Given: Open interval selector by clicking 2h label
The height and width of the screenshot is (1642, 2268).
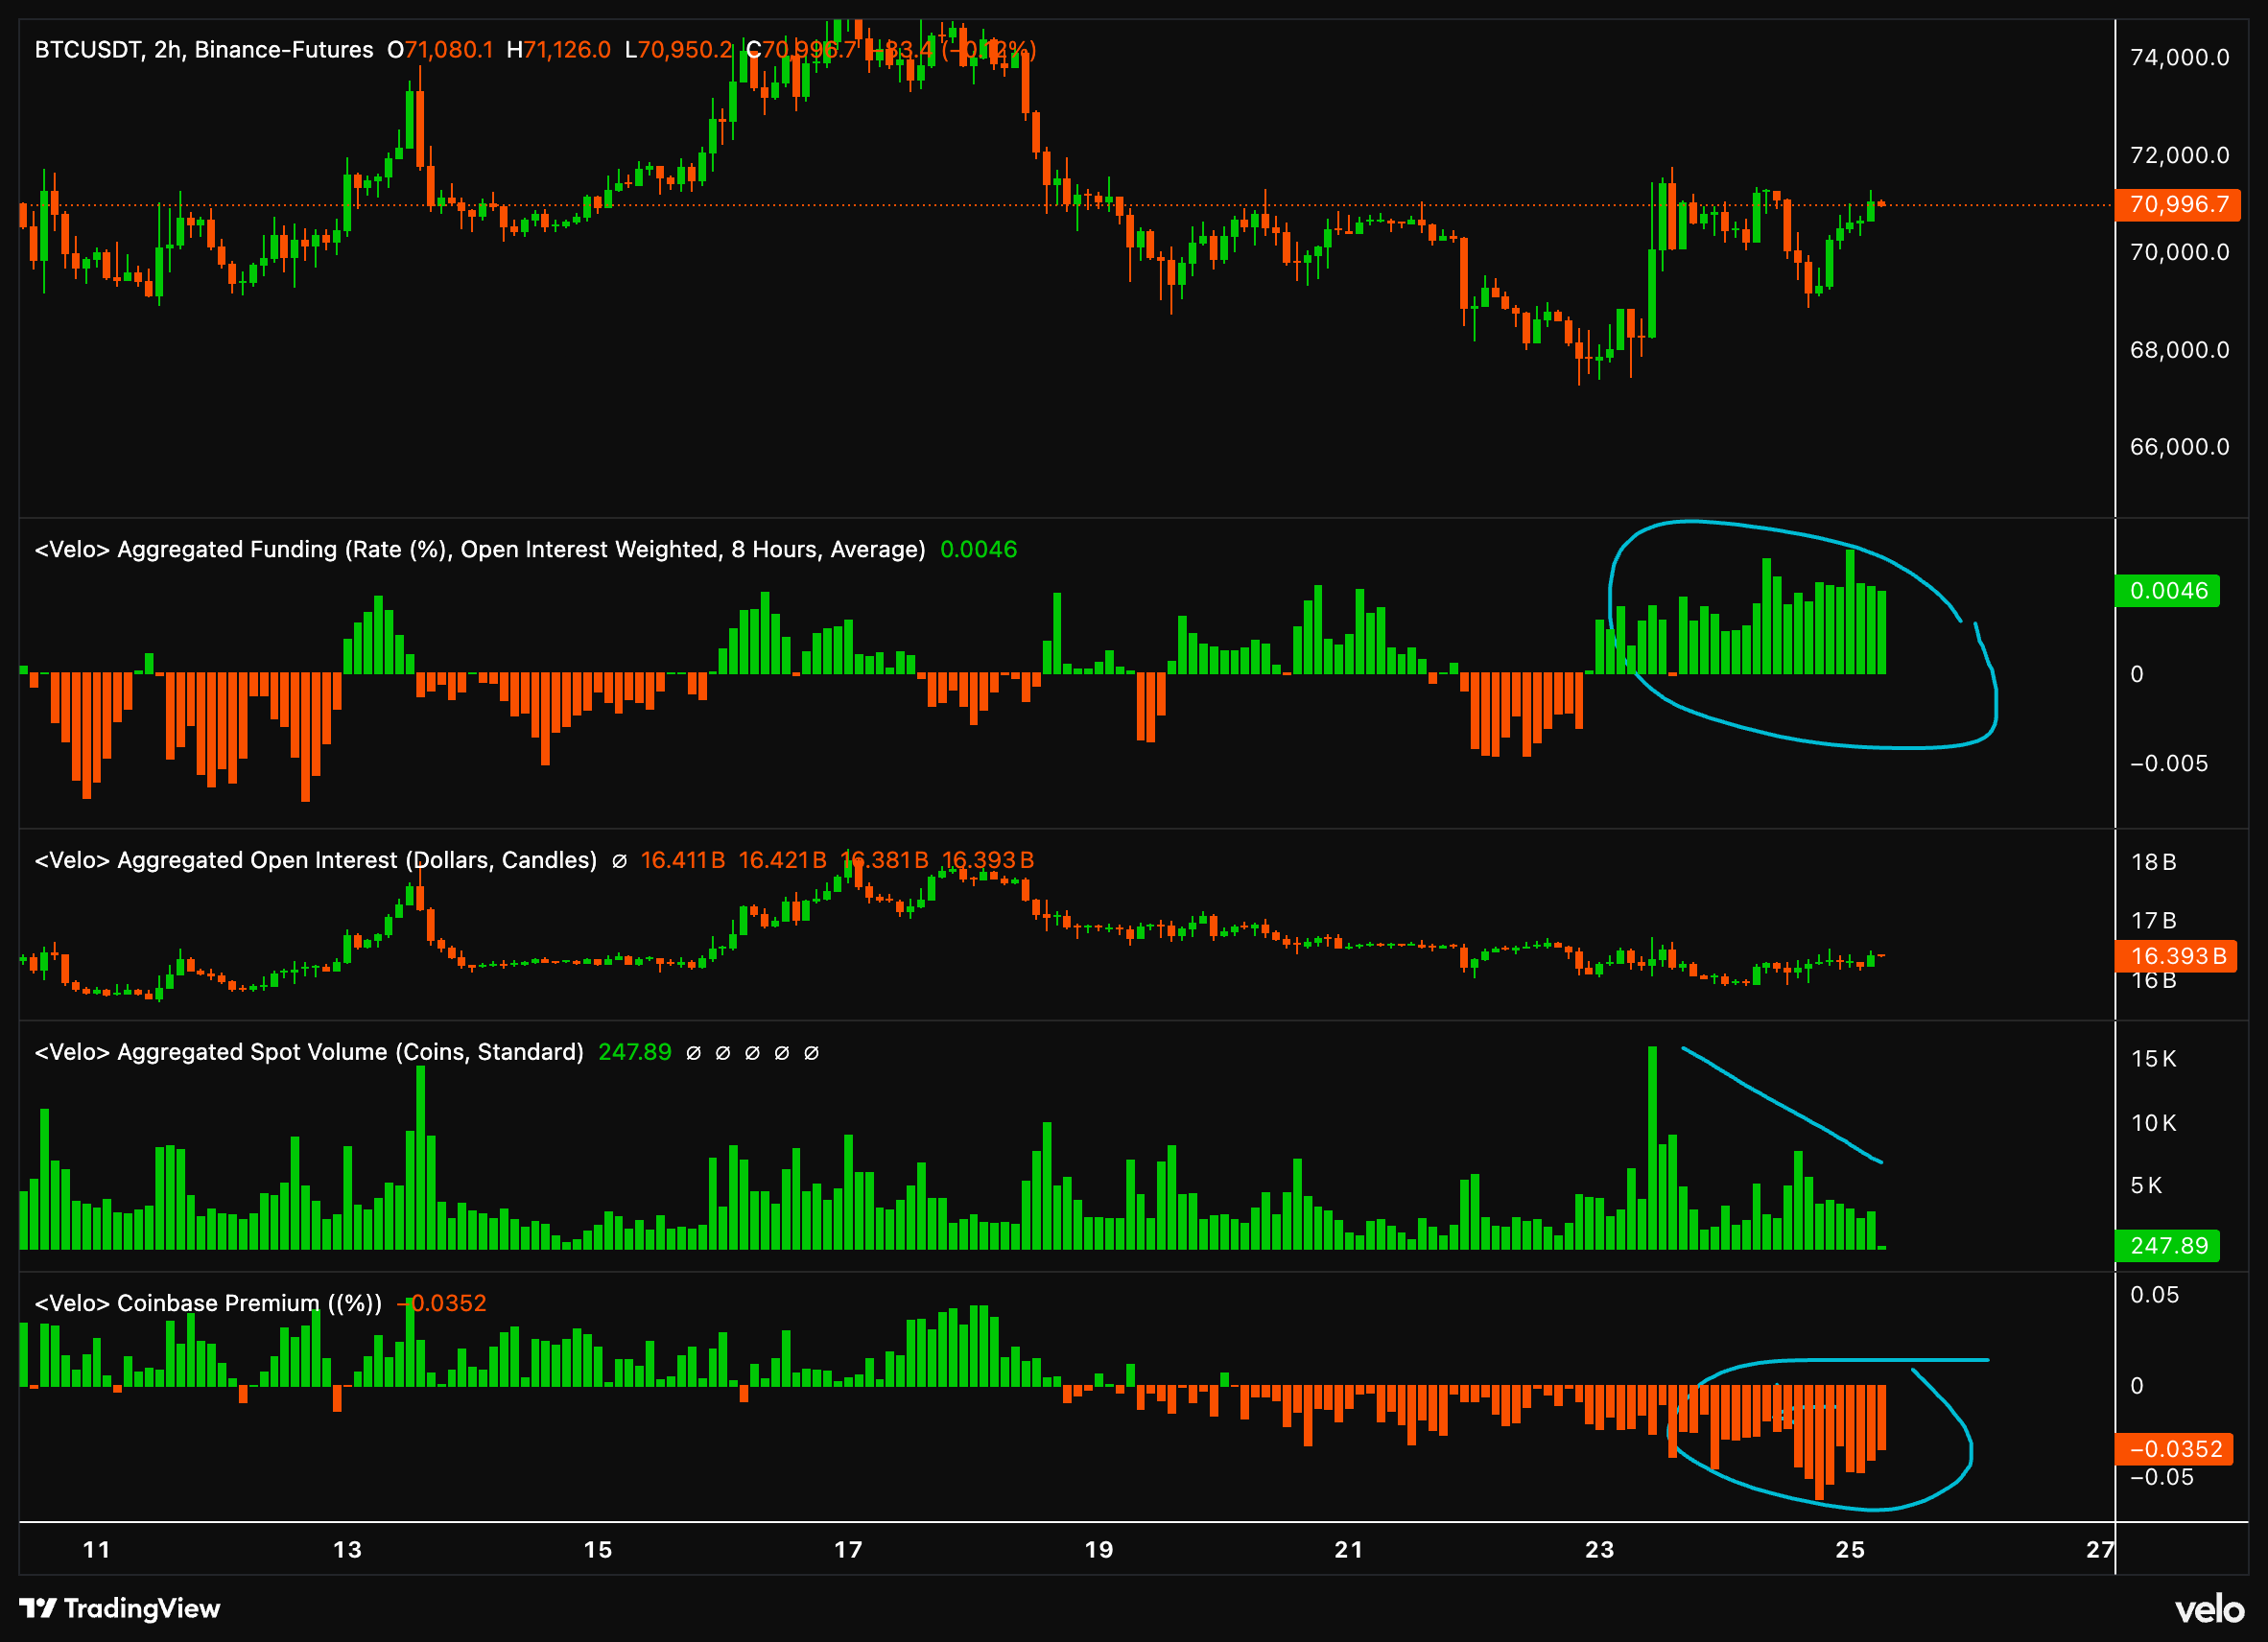Looking at the screenshot, I should 170,49.
